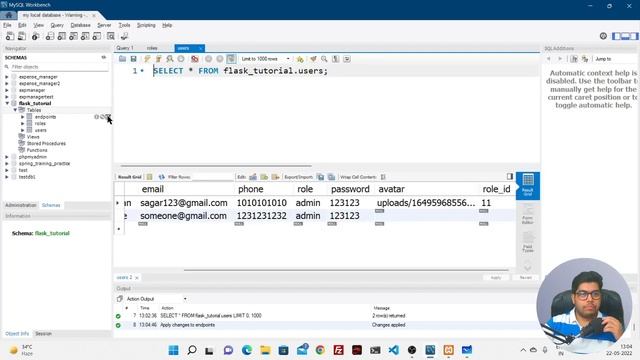The width and height of the screenshot is (640, 360).
Task: Click the Filter Rows input field
Action: 212,177
